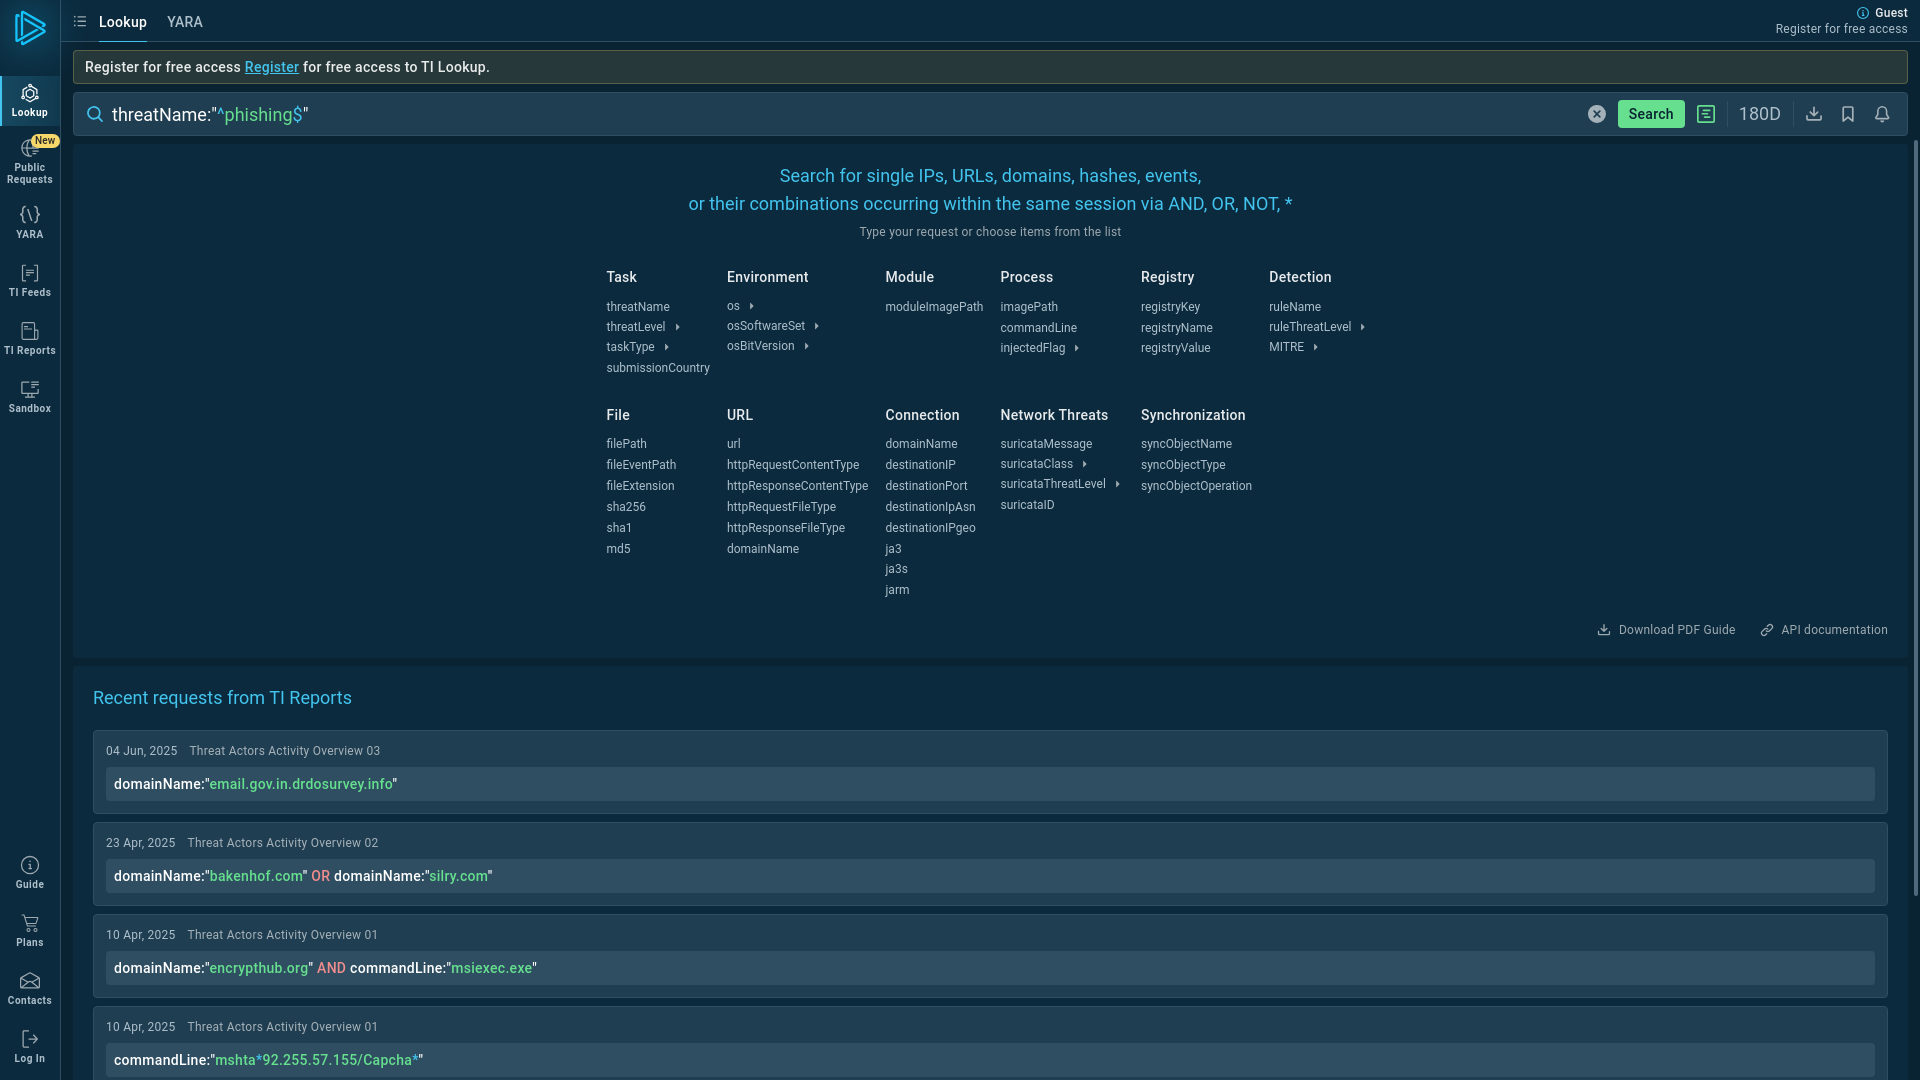Open the Lookup sidebar section
Viewport: 1920px width, 1080px height.
pyautogui.click(x=30, y=101)
